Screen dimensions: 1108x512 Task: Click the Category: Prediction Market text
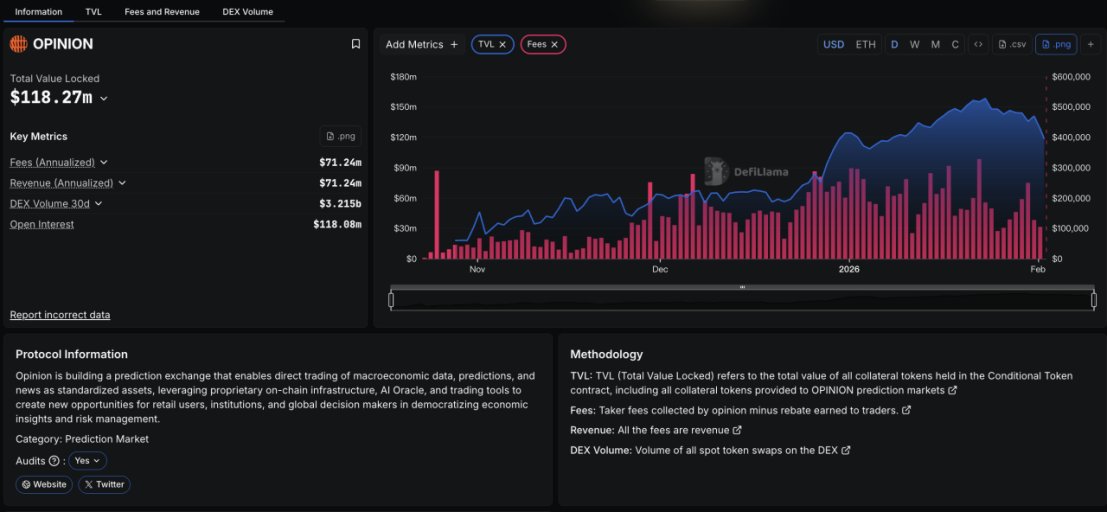click(x=82, y=439)
